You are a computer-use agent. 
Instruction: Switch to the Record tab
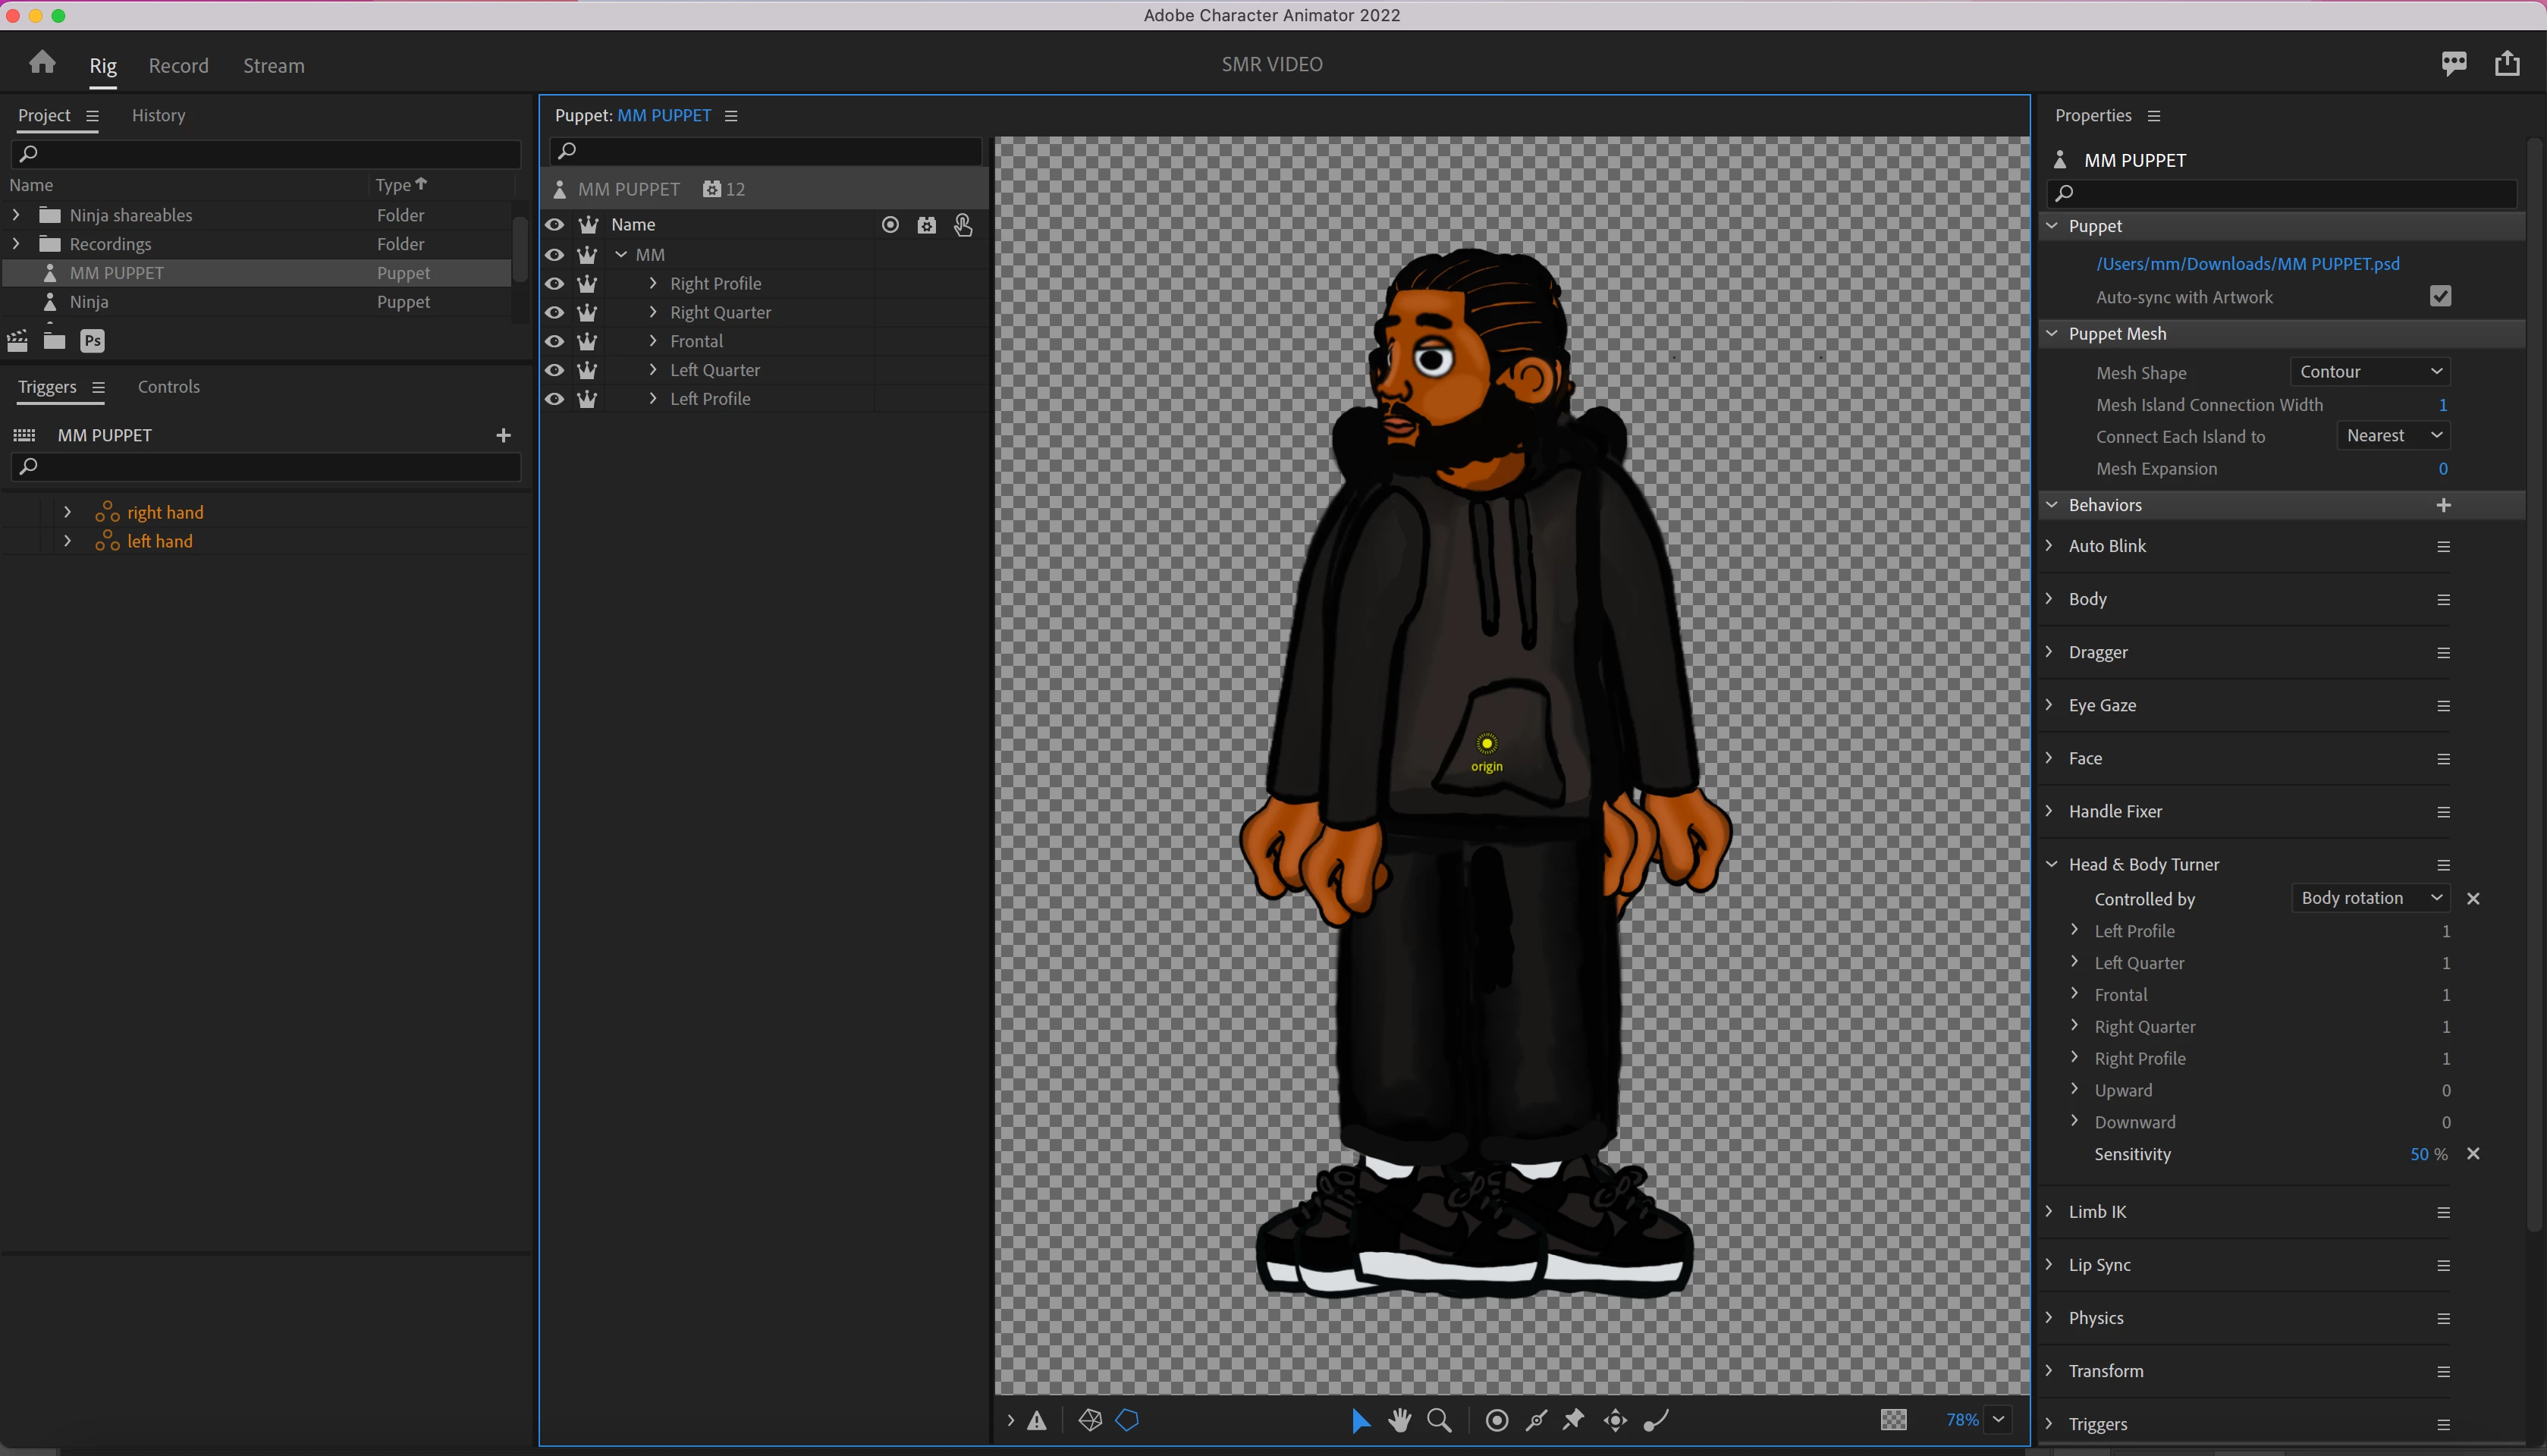point(178,66)
